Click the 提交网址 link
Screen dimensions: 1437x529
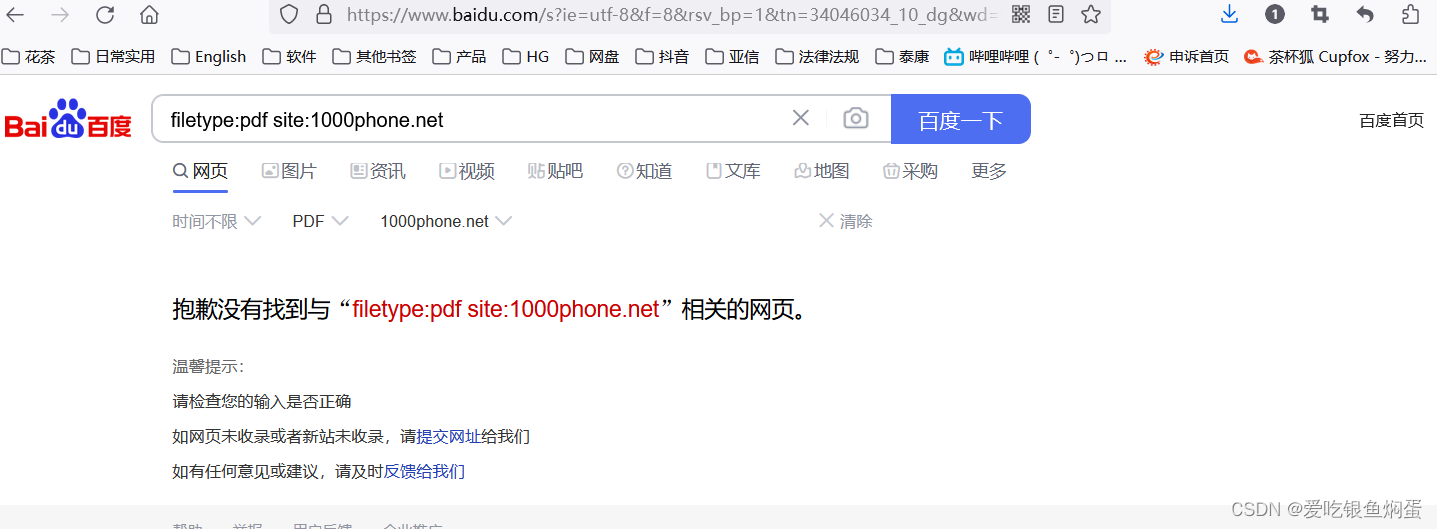pyautogui.click(x=448, y=436)
